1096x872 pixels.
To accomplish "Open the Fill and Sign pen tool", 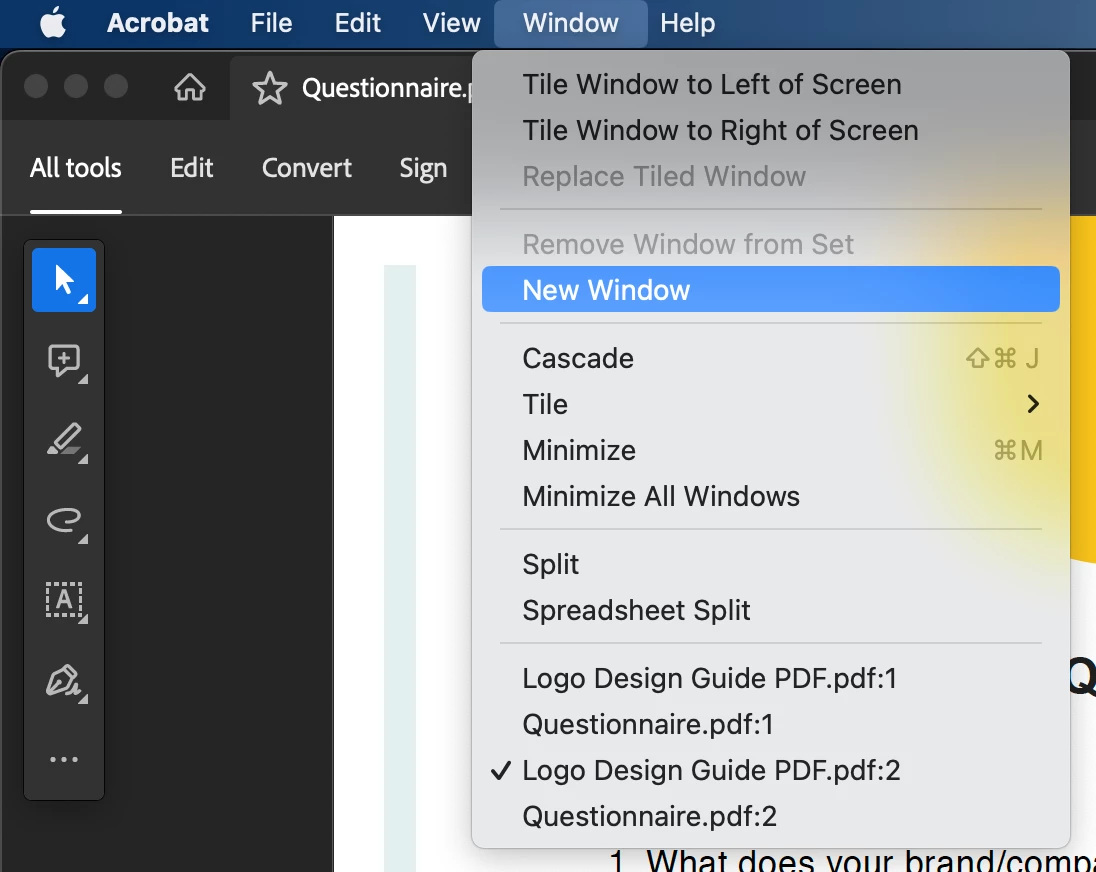I will click(x=64, y=681).
